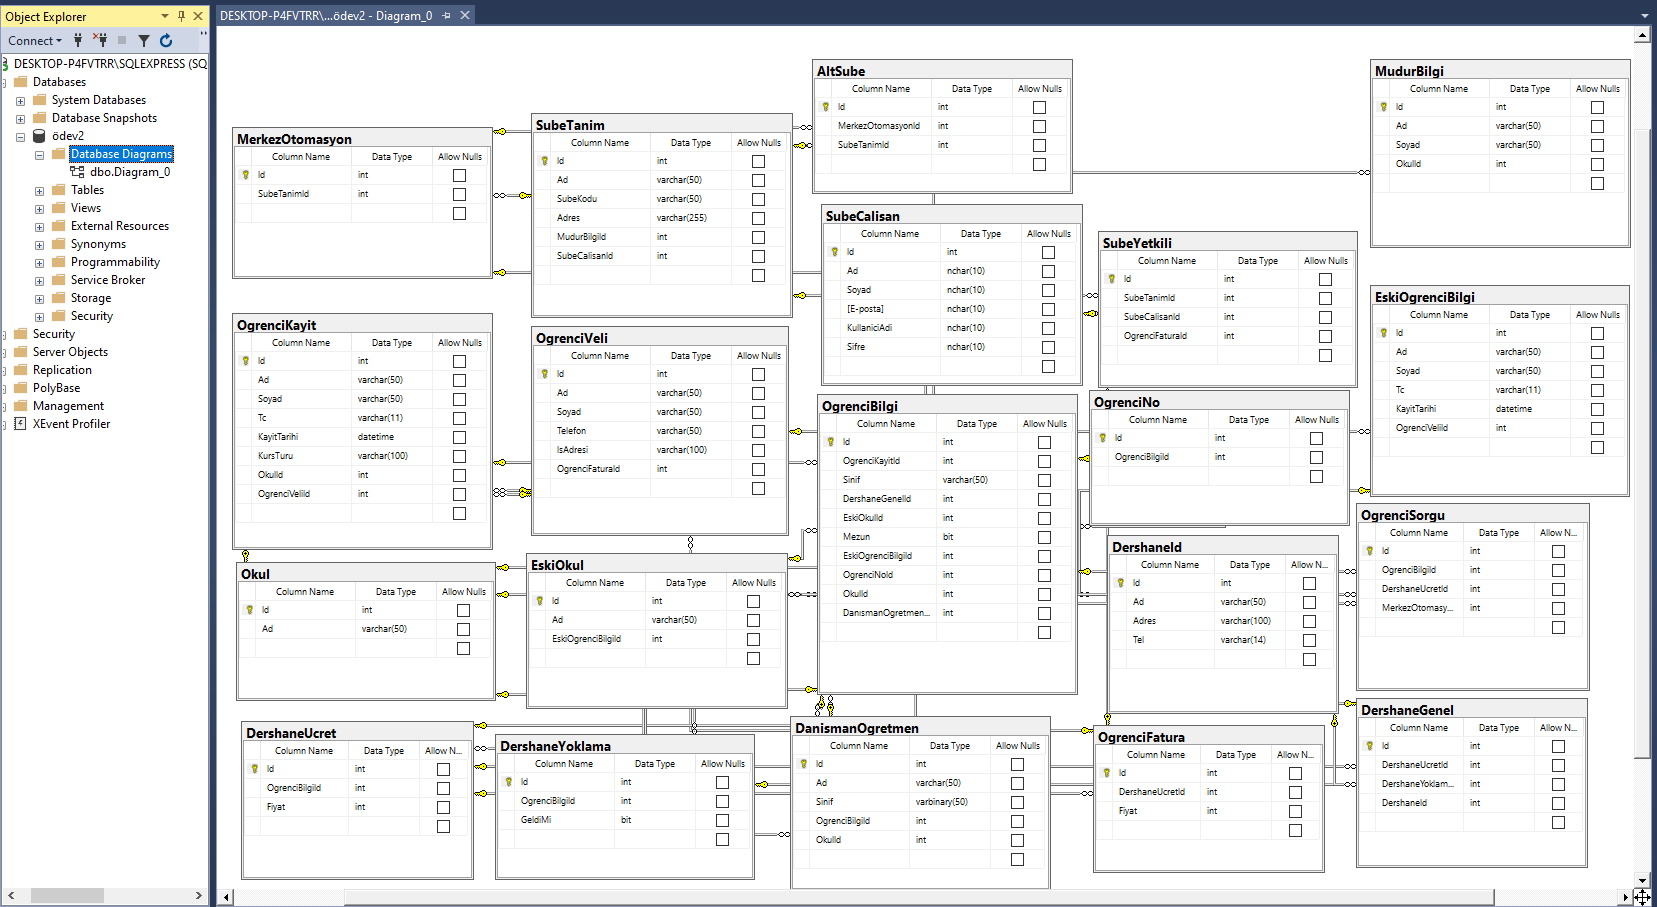Click the XEvent Profiler icon in the tree
The image size is (1657, 907).
click(20, 424)
